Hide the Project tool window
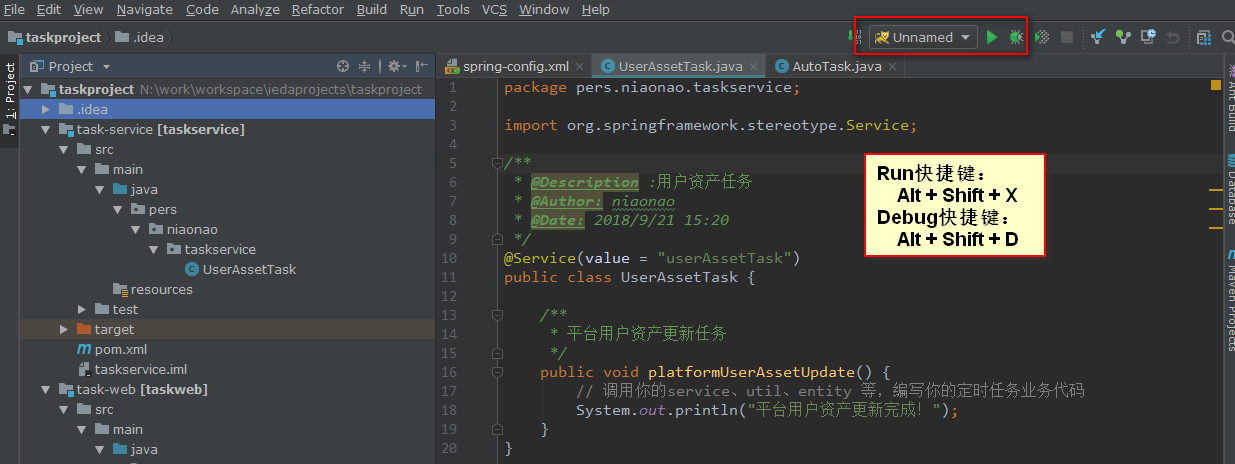 pos(422,66)
